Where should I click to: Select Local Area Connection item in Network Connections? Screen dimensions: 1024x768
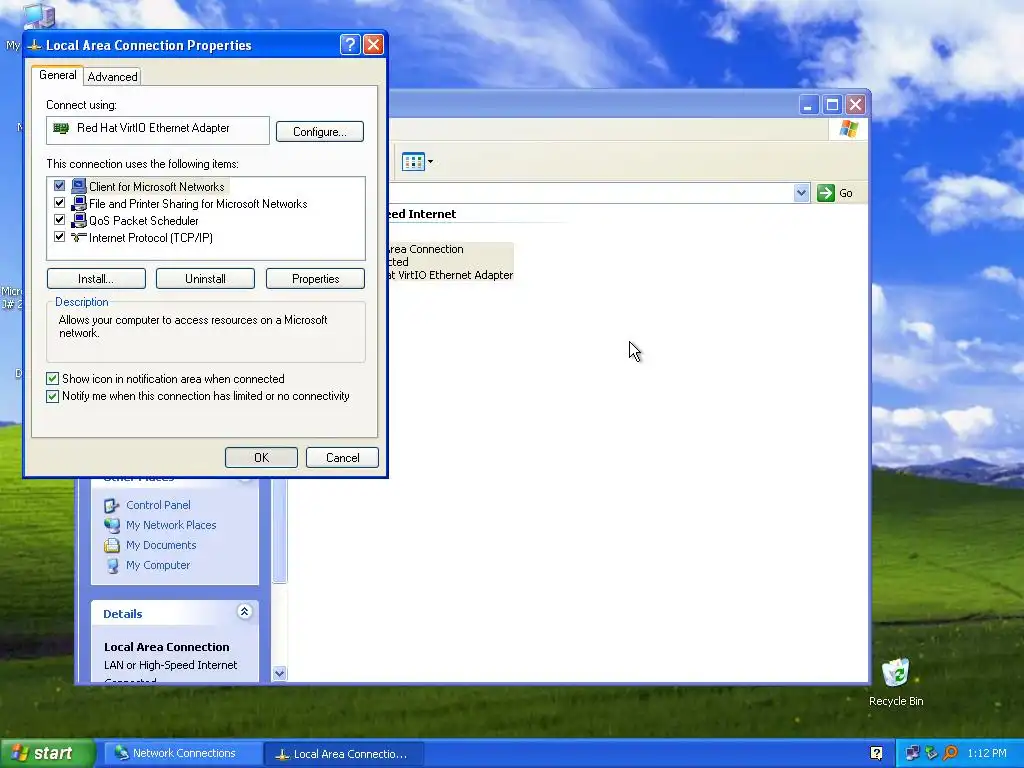pos(451,262)
